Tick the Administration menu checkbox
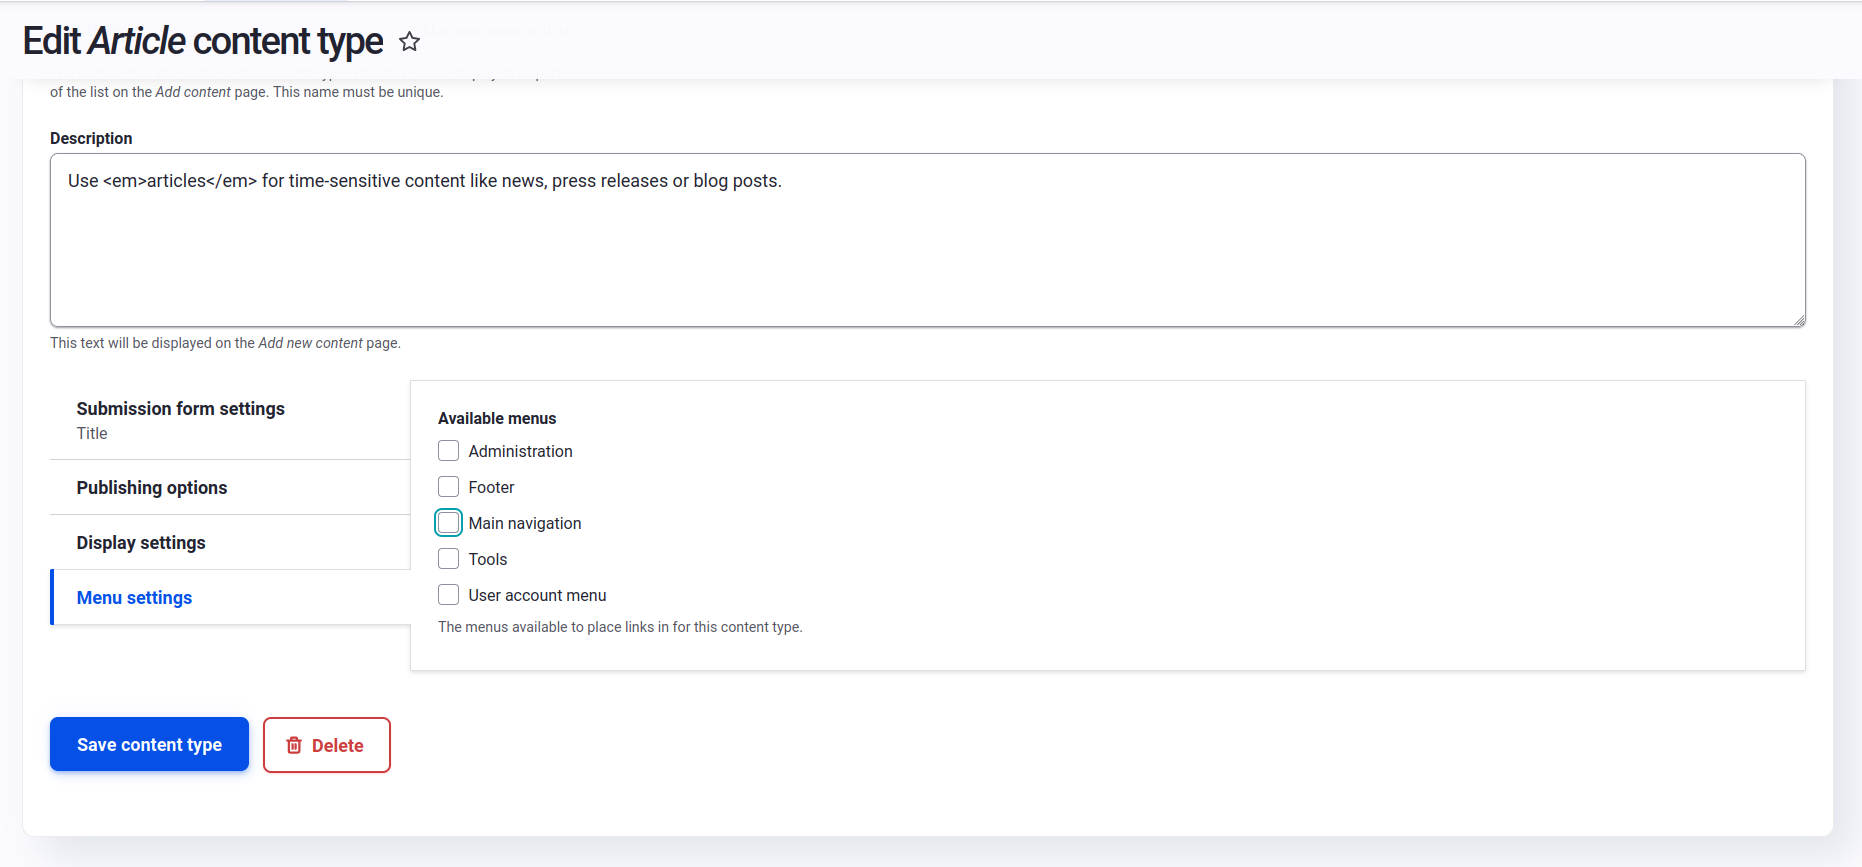The height and width of the screenshot is (867, 1862). [449, 451]
